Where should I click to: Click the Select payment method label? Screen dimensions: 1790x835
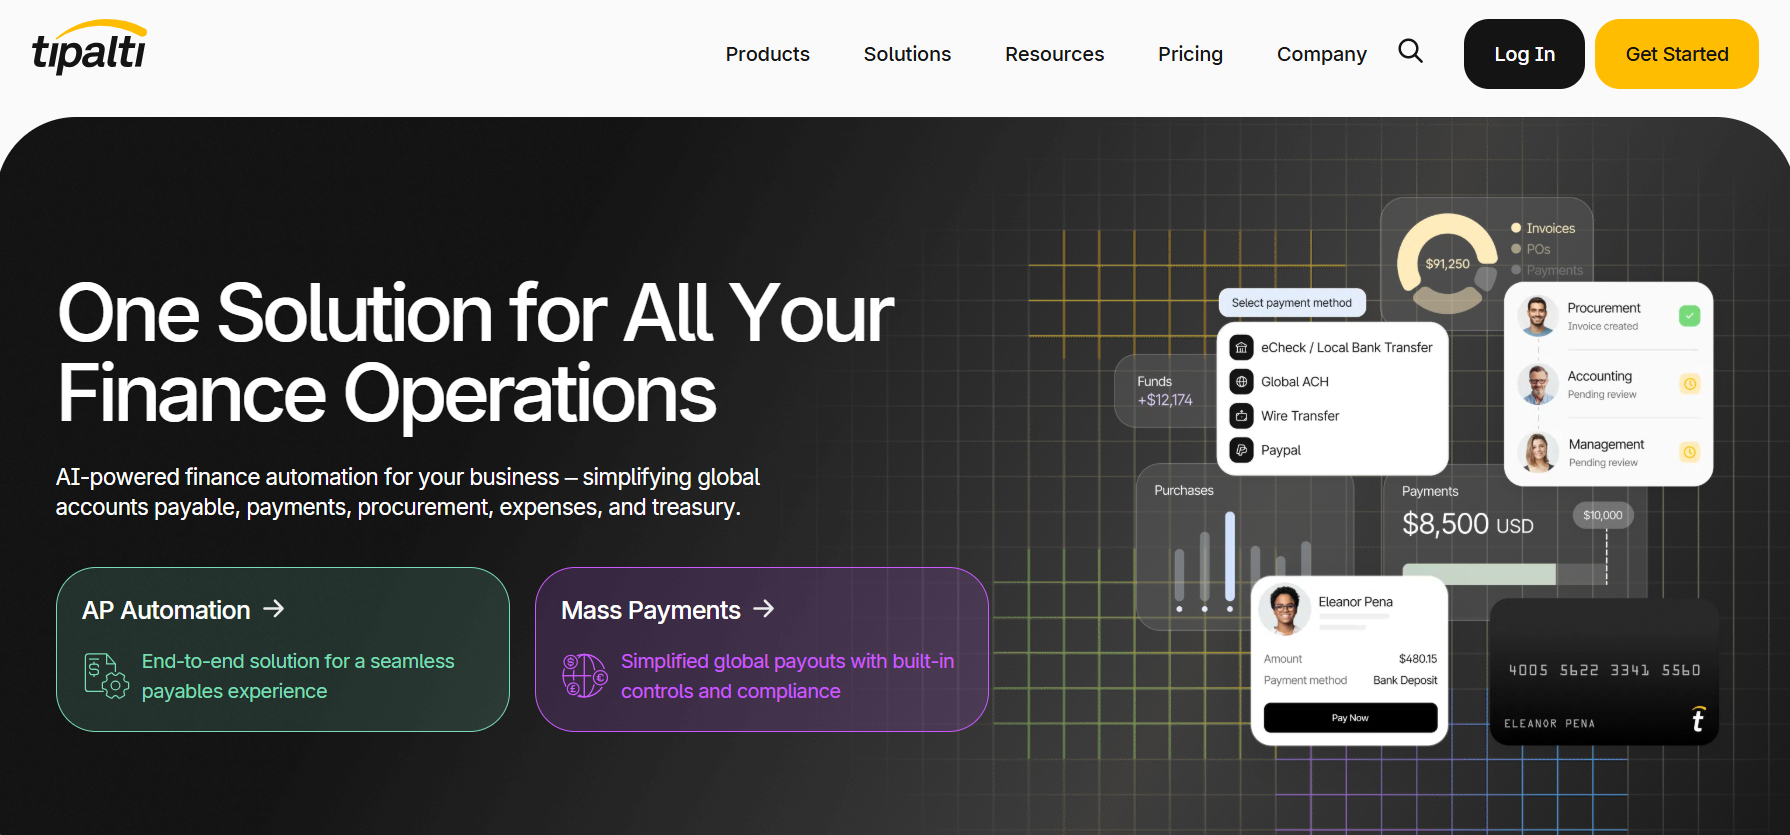tap(1291, 303)
